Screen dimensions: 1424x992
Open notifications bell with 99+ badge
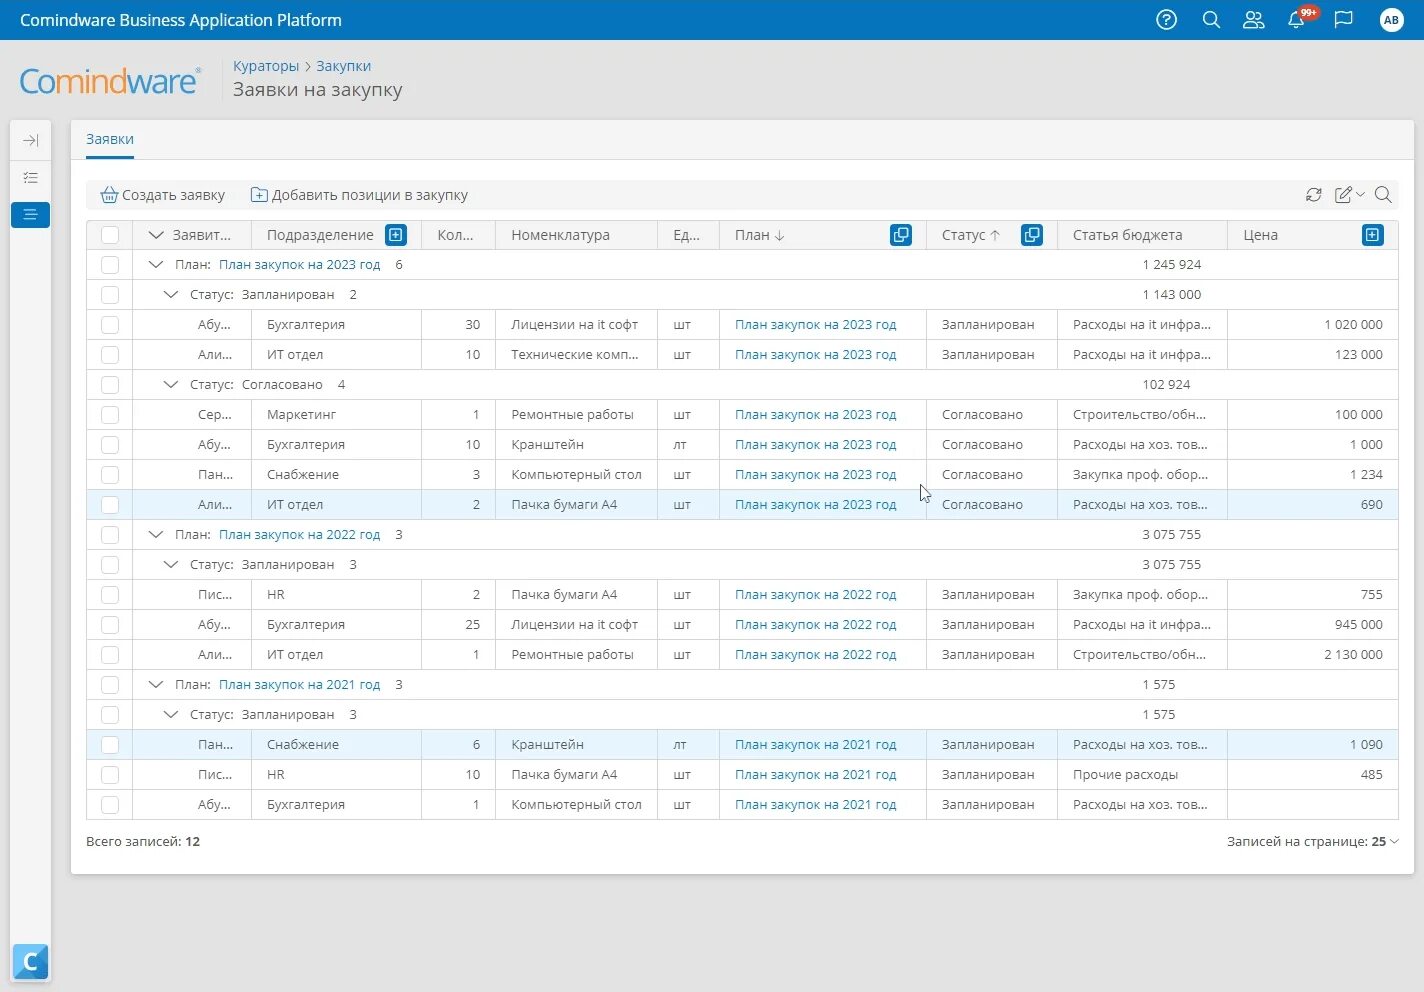point(1297,20)
